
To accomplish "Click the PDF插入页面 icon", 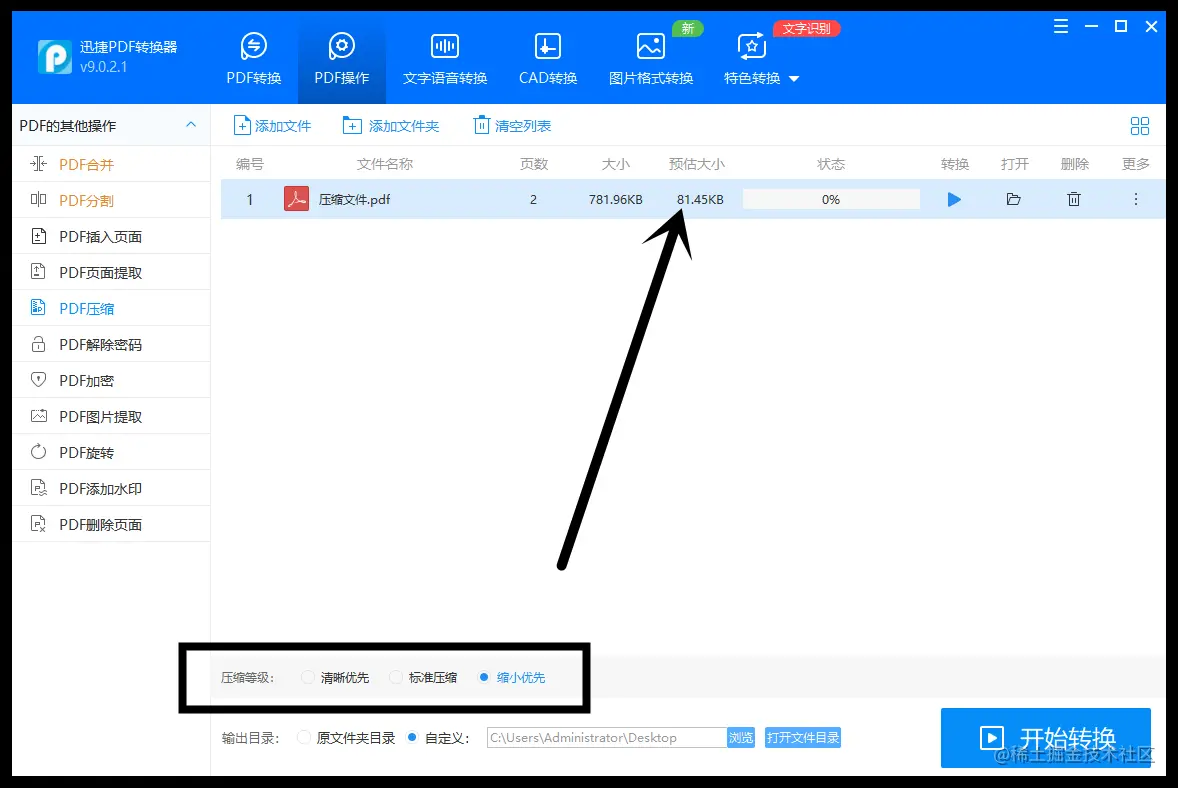I will coord(38,236).
